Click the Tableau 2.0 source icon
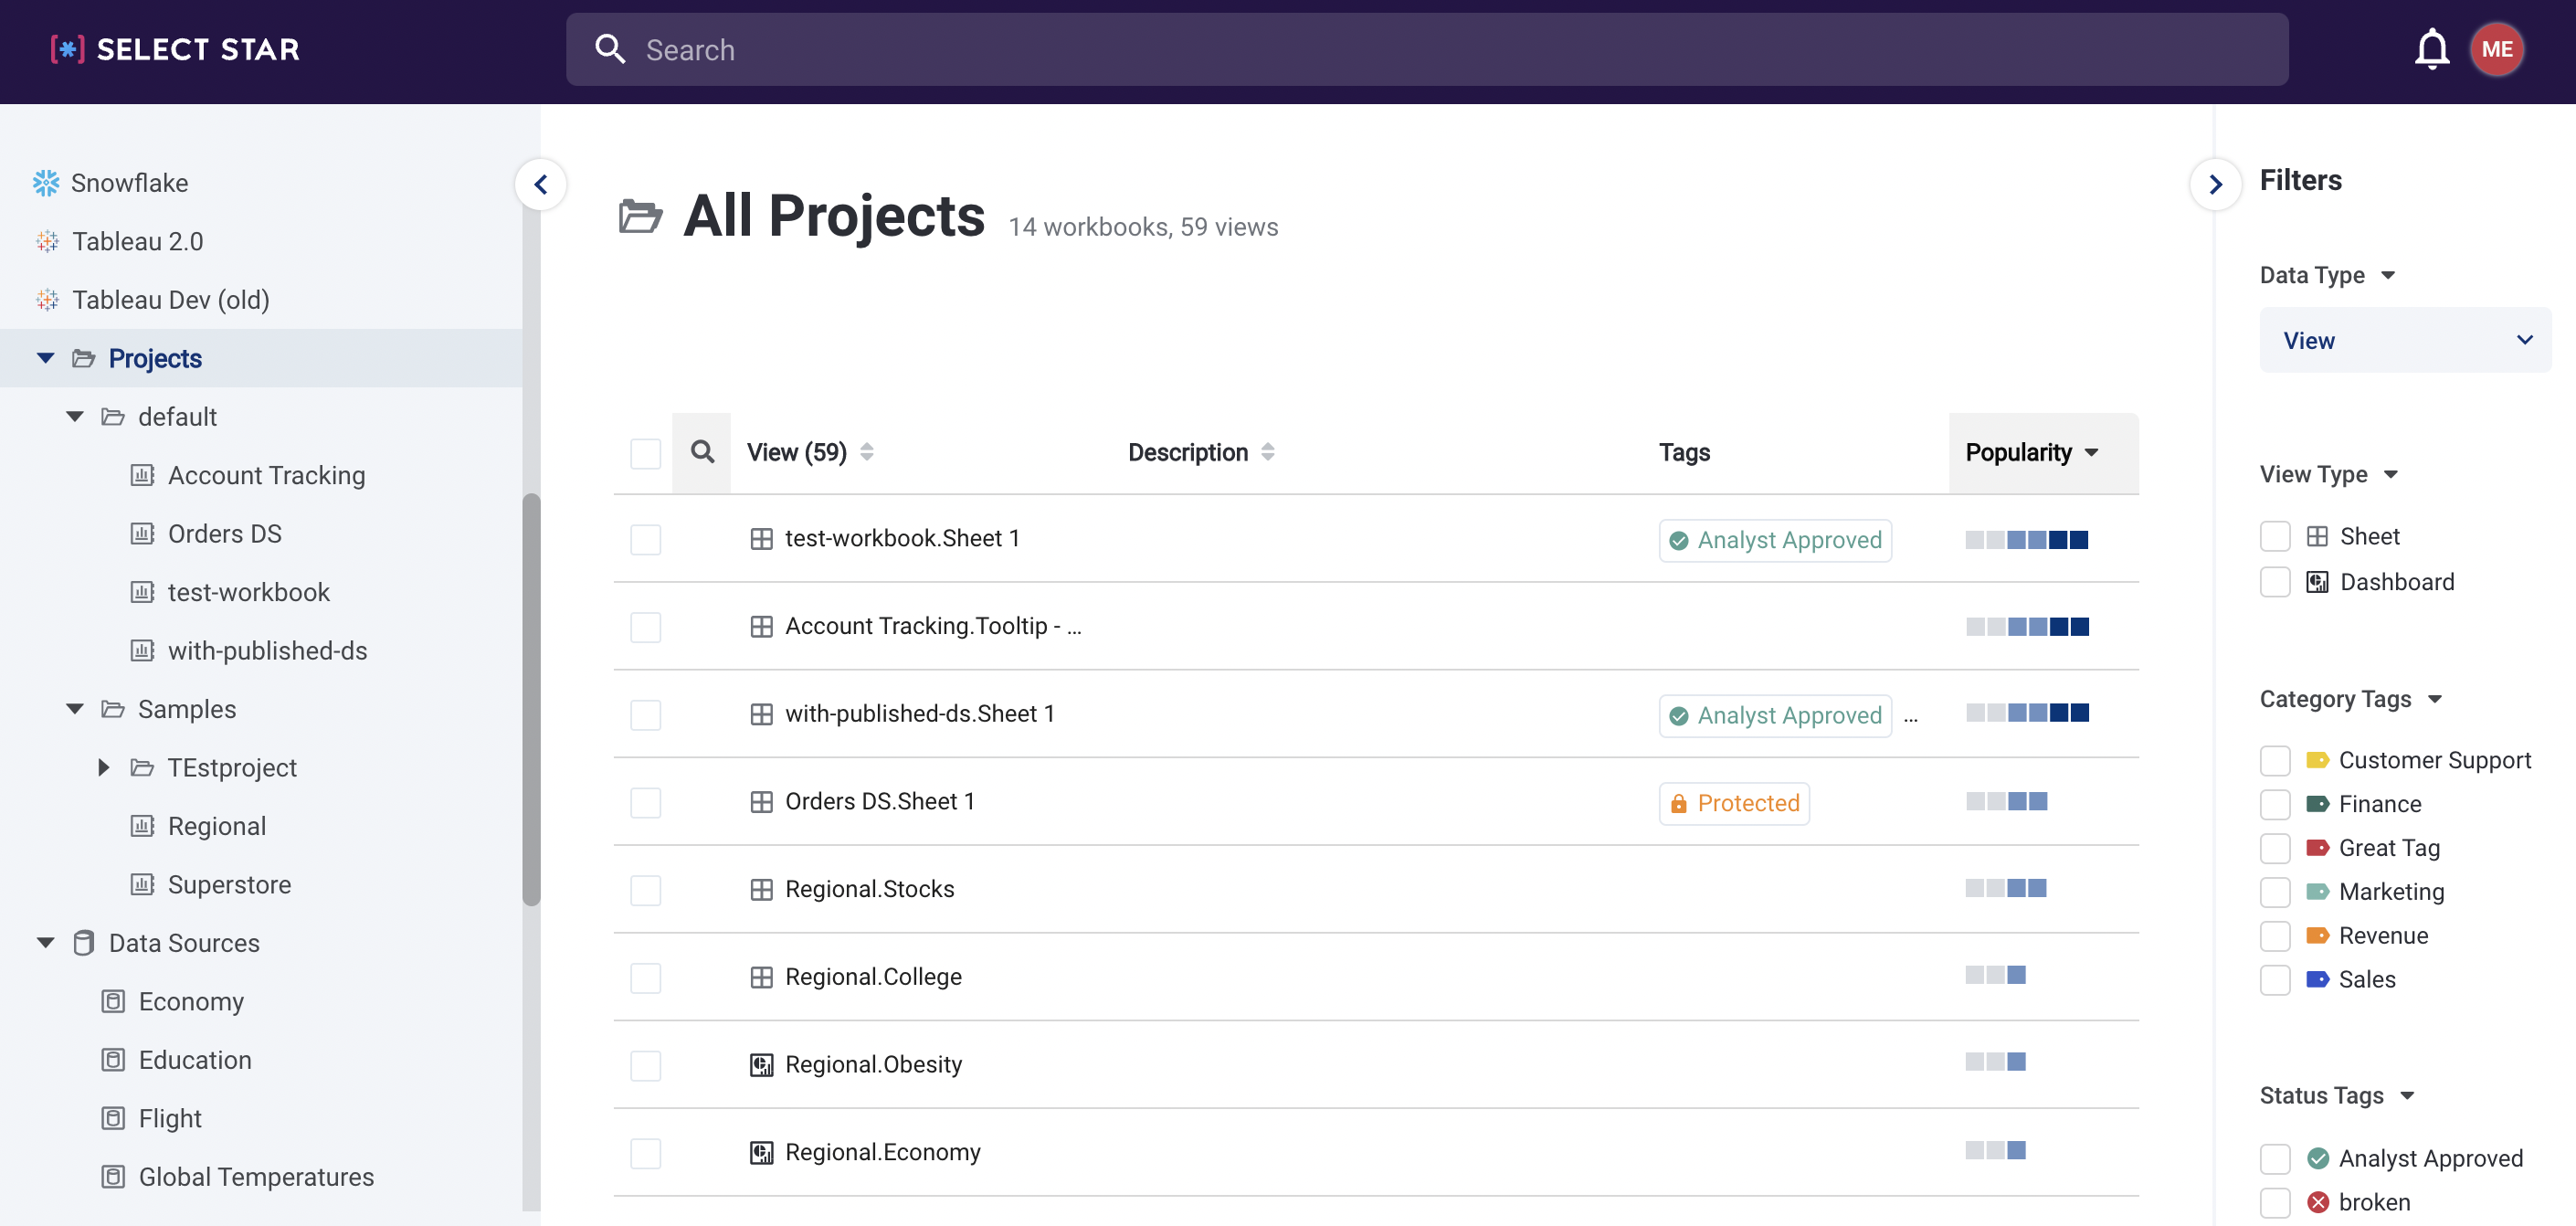 (47, 241)
